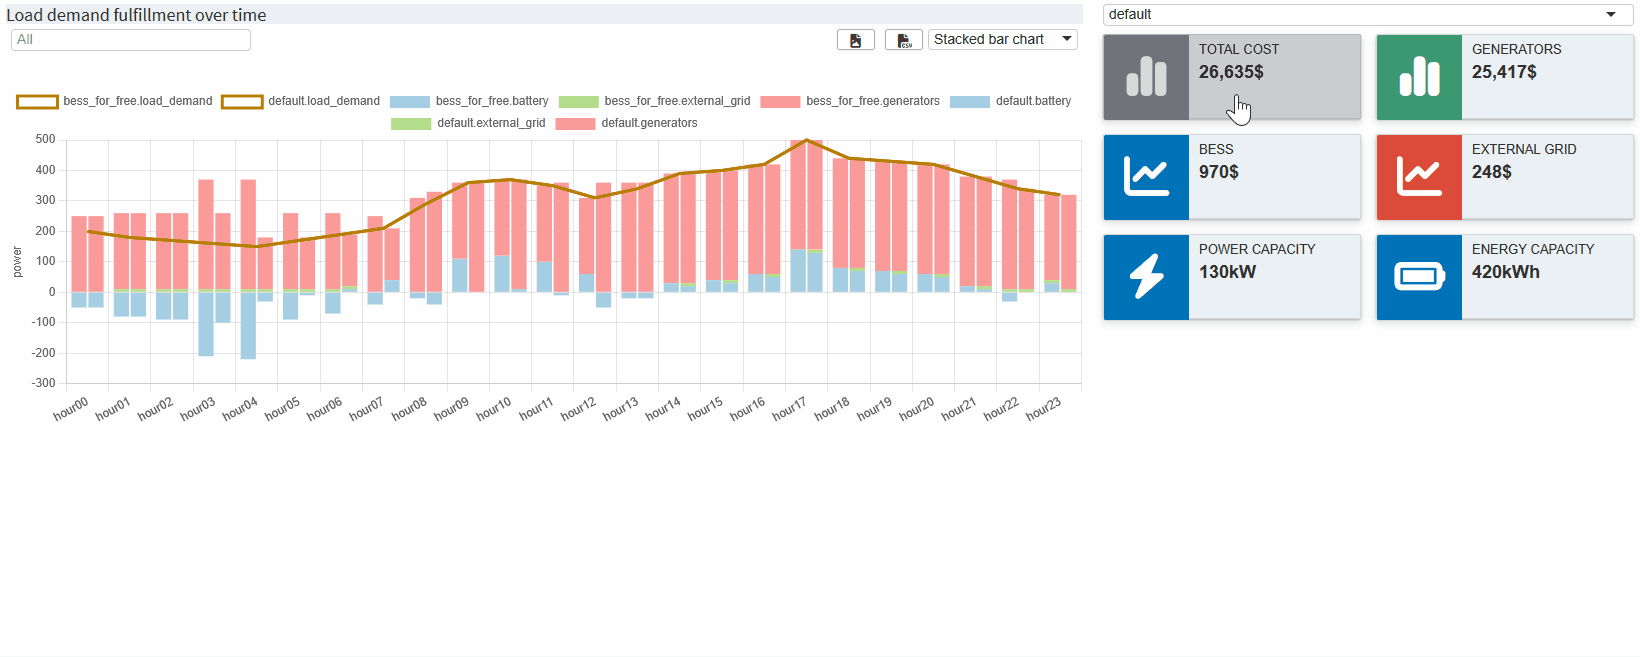Screen dimensions: 1640x657
Task: Expand the default scenario dropdown
Action: [x=1367, y=14]
